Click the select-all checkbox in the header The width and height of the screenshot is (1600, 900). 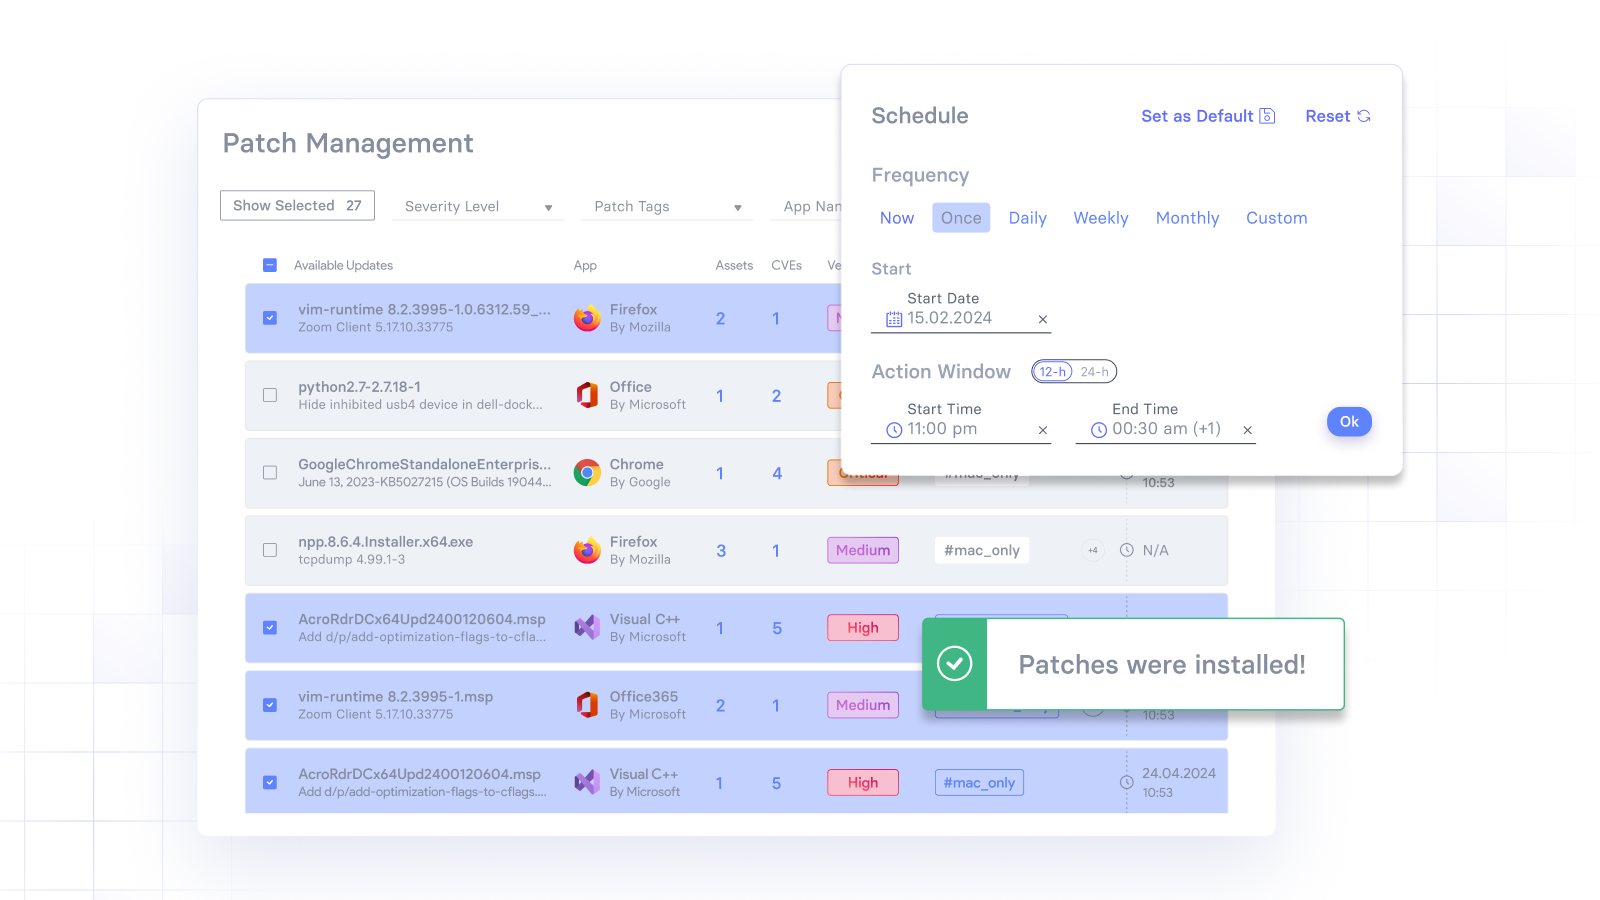tap(269, 265)
